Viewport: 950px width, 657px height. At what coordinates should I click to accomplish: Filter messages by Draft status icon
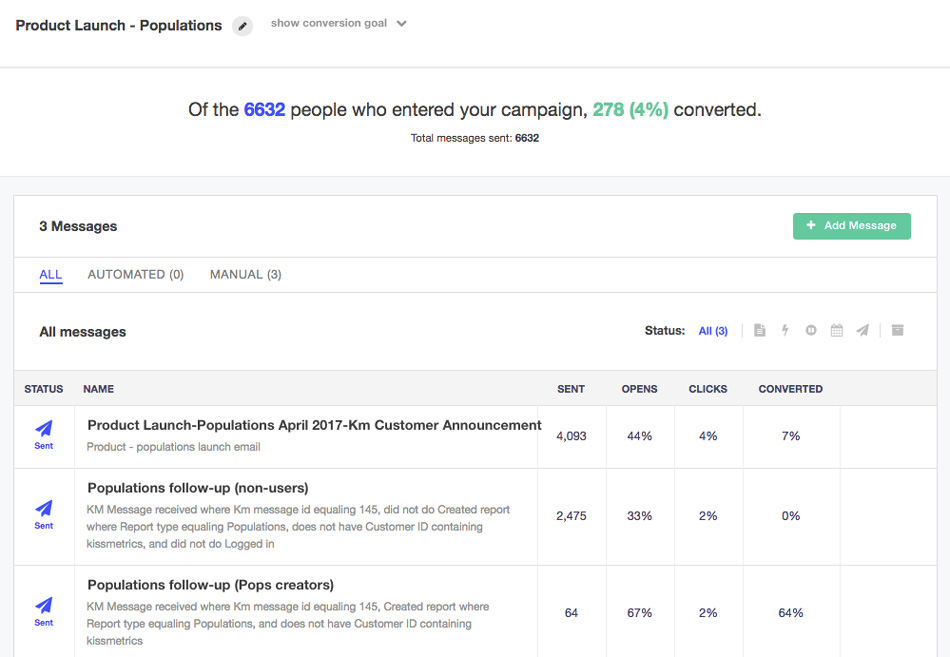tap(760, 330)
